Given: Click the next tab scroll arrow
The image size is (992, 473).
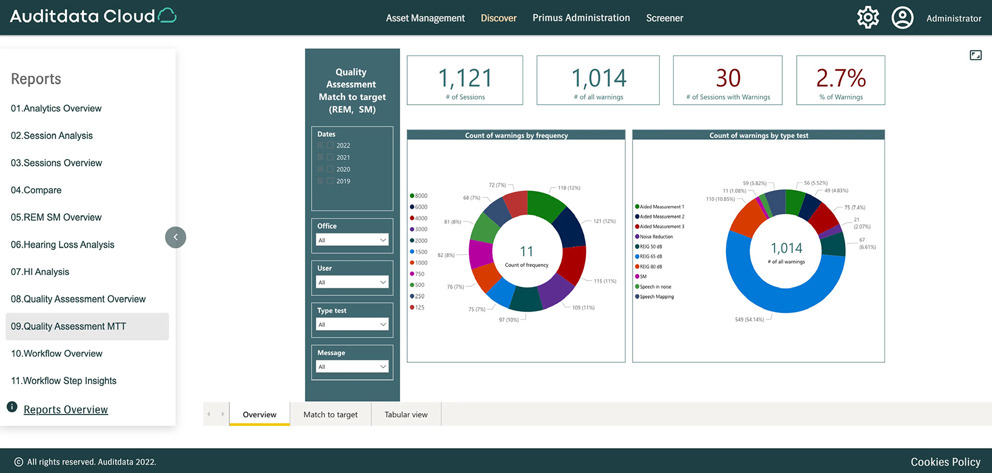Looking at the screenshot, I should coord(222,414).
